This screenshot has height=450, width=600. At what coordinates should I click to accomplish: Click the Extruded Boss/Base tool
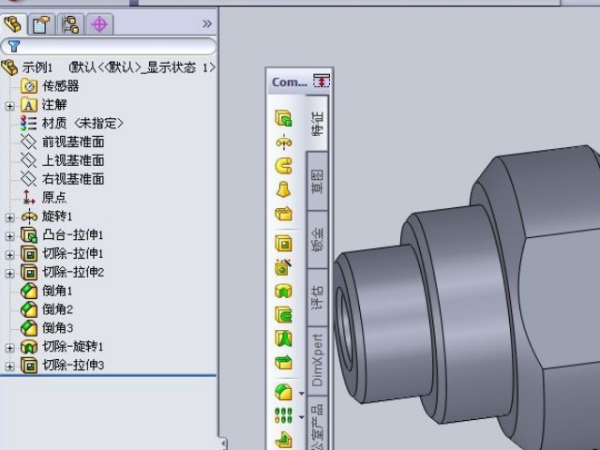coord(284,118)
